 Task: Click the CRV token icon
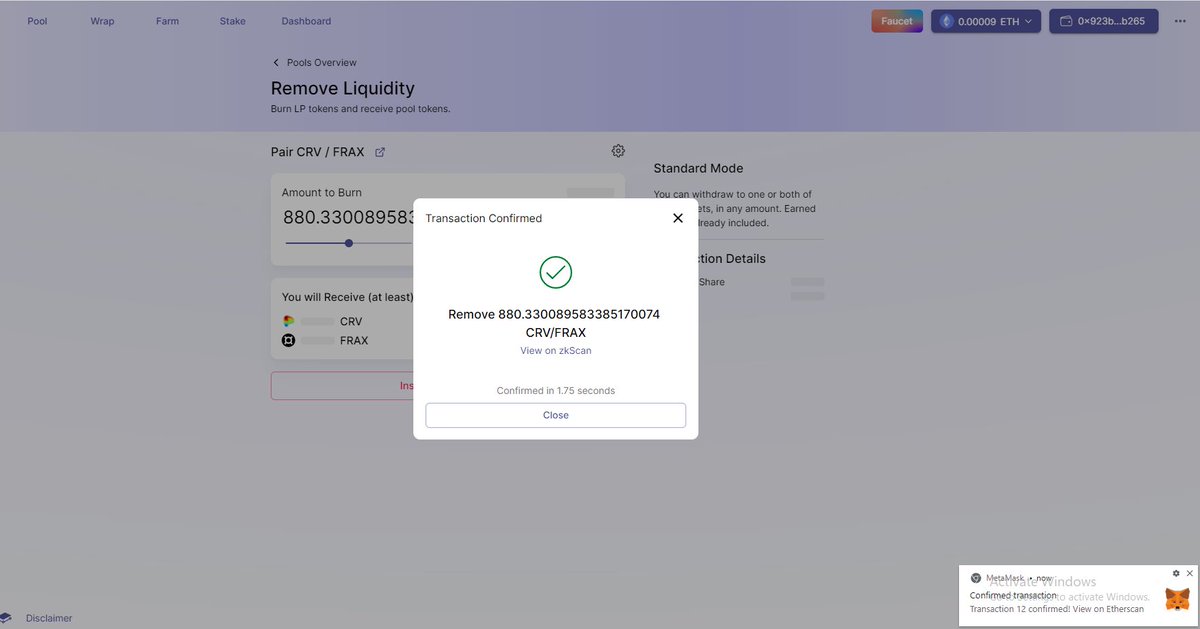(289, 321)
